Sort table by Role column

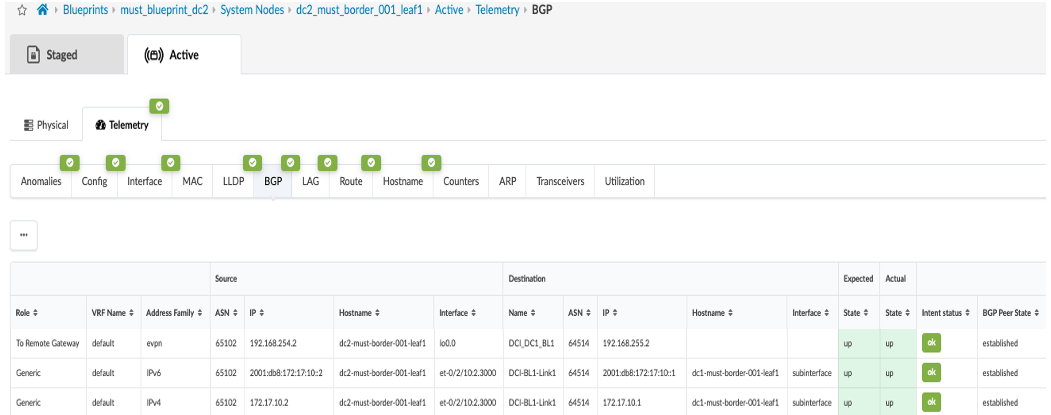pos(27,313)
